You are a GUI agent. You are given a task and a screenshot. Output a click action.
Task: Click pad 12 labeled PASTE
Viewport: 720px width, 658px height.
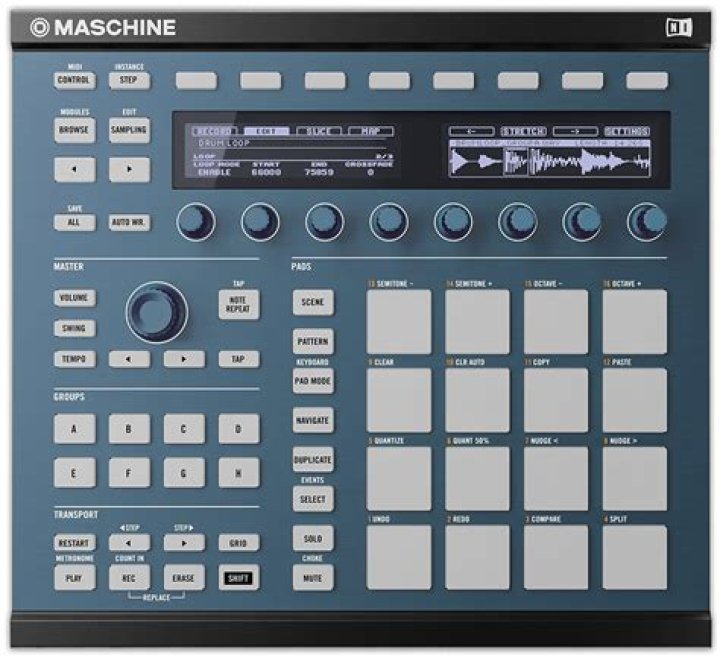click(x=635, y=399)
